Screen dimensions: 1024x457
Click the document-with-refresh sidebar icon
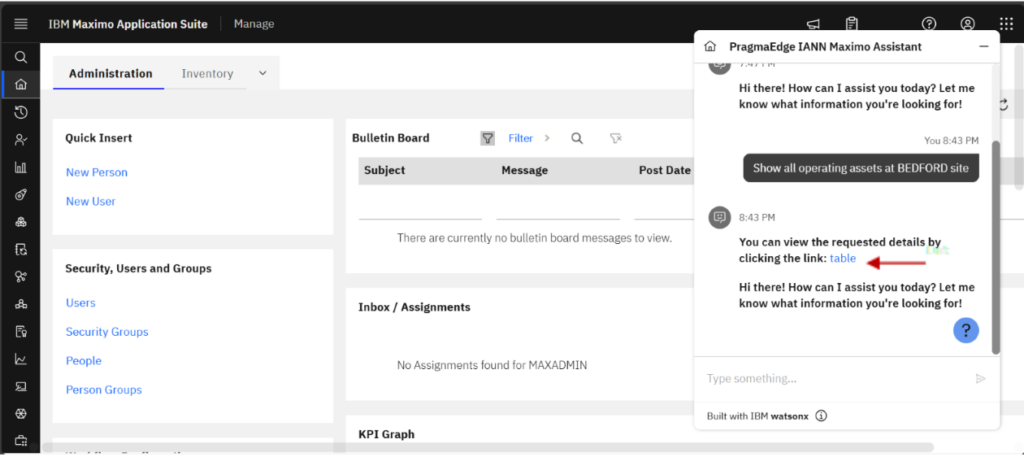tap(21, 249)
